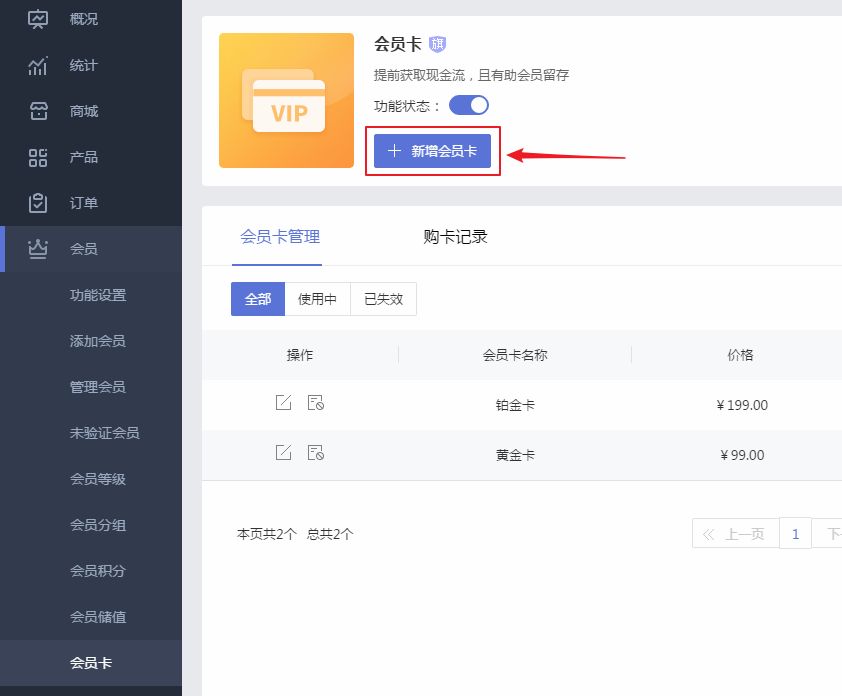Click the 订单 orders clipboard icon

[x=38, y=203]
